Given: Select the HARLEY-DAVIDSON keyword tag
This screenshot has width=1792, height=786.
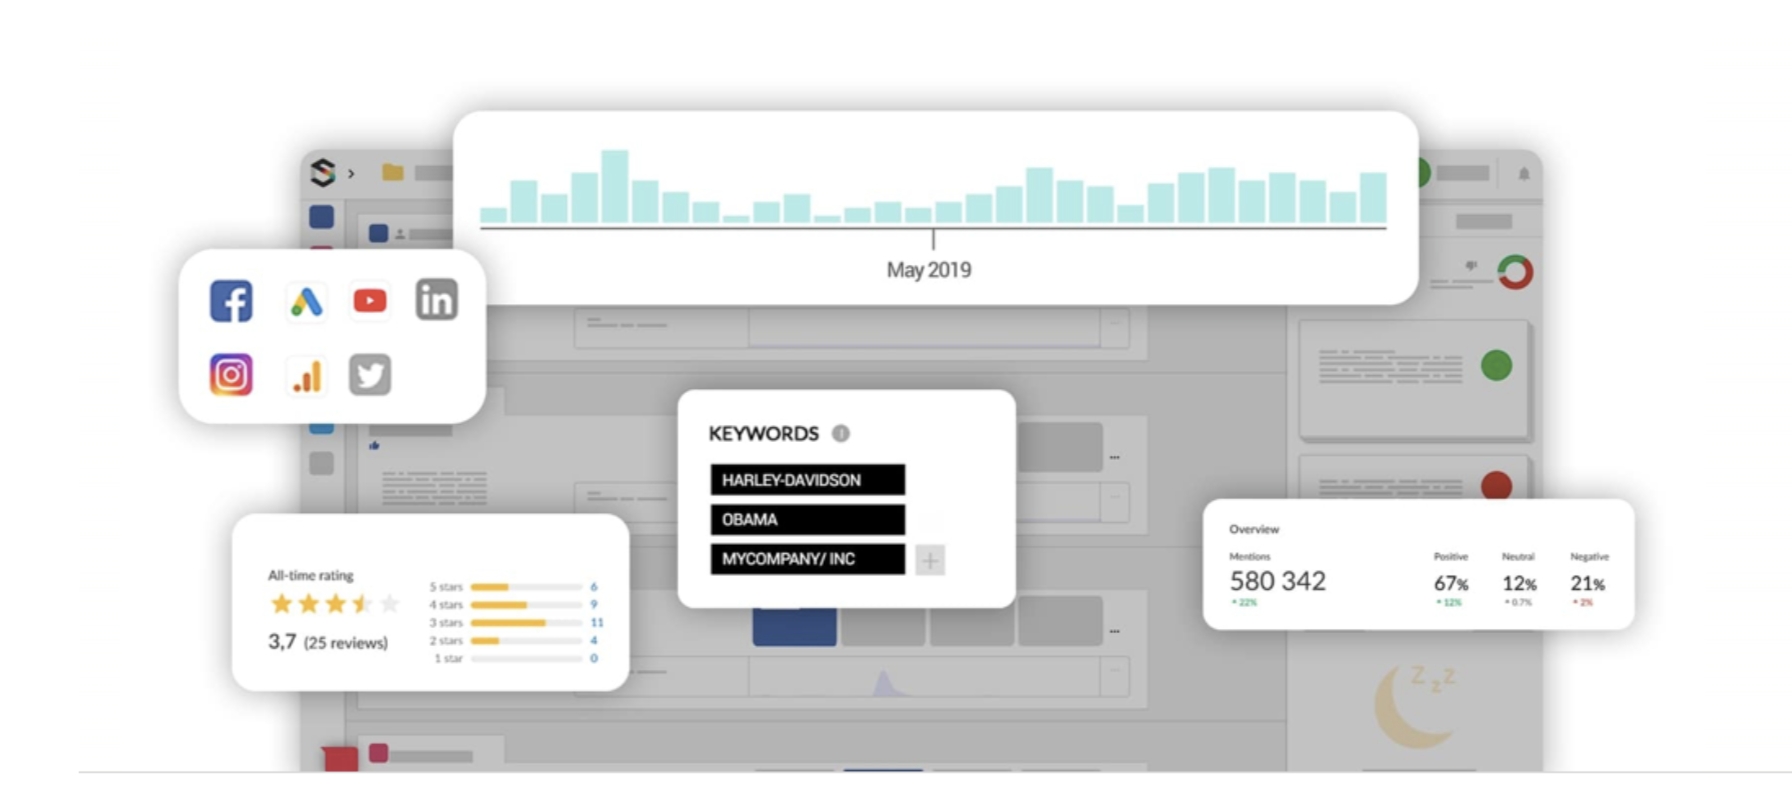Looking at the screenshot, I should (x=808, y=480).
